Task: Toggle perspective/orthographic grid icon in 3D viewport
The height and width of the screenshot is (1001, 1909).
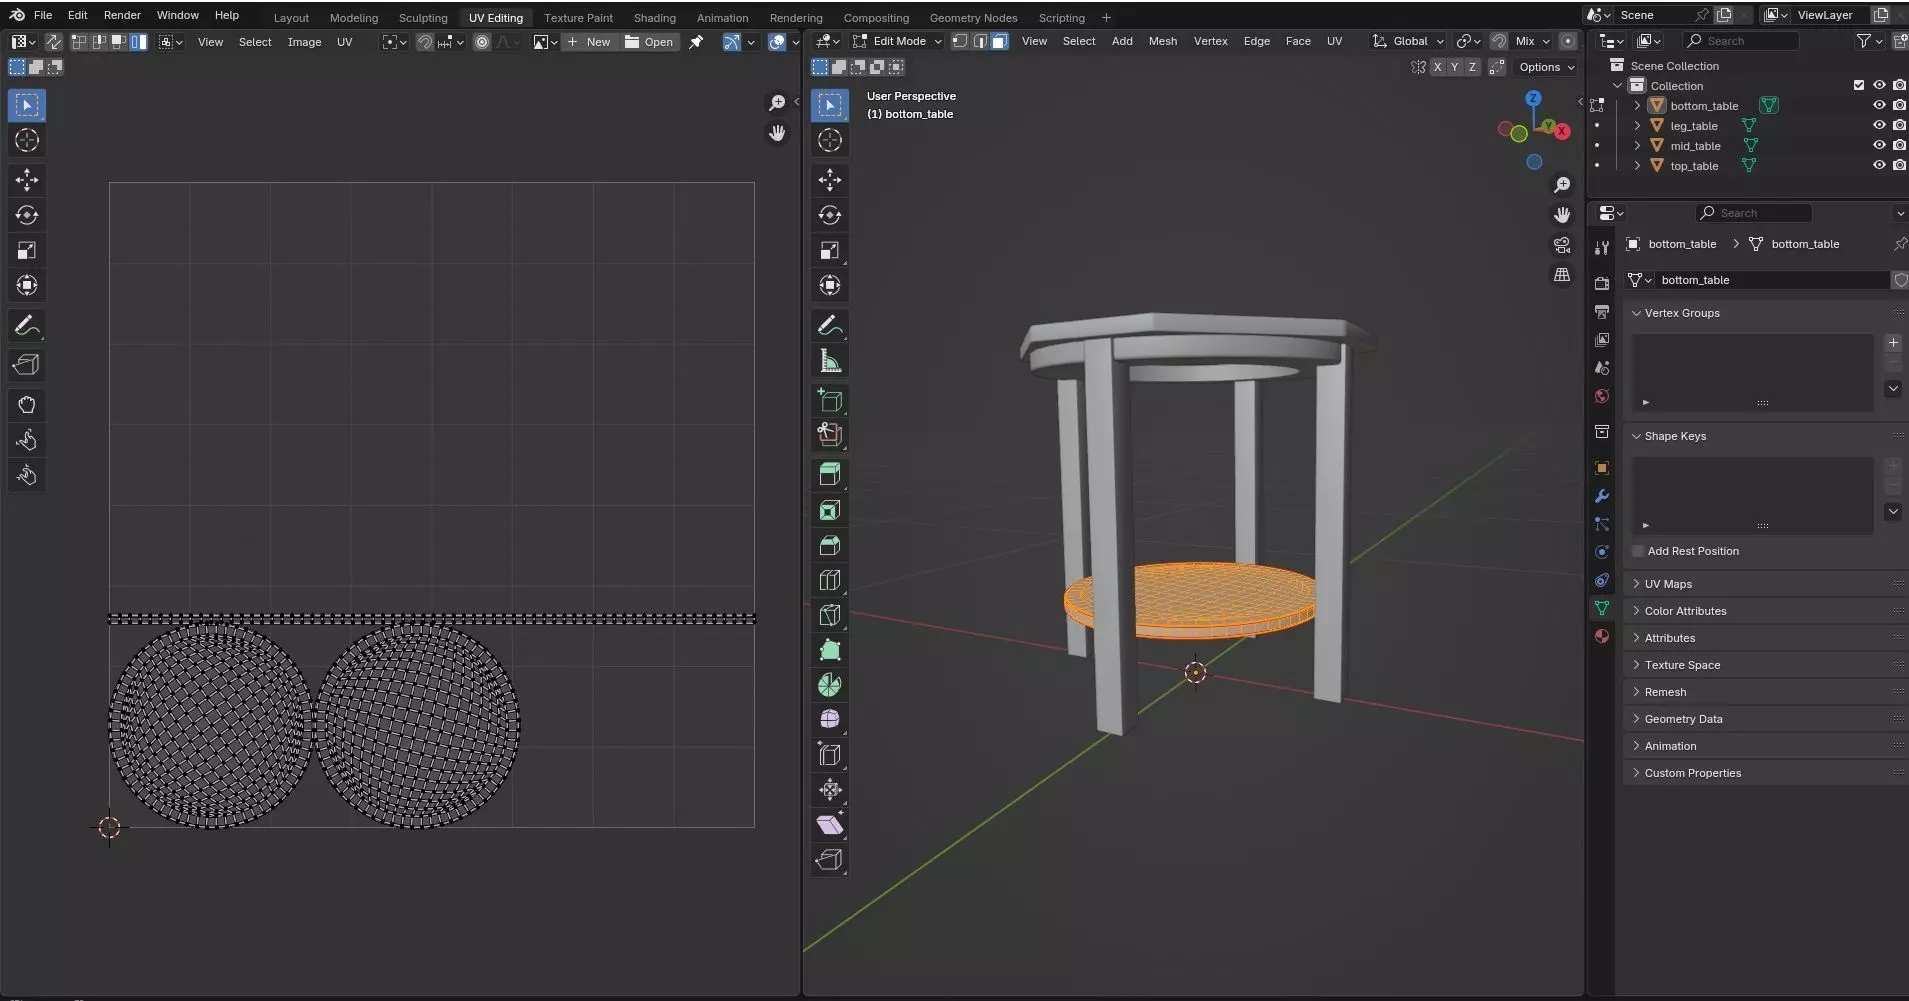Action: pos(1562,275)
